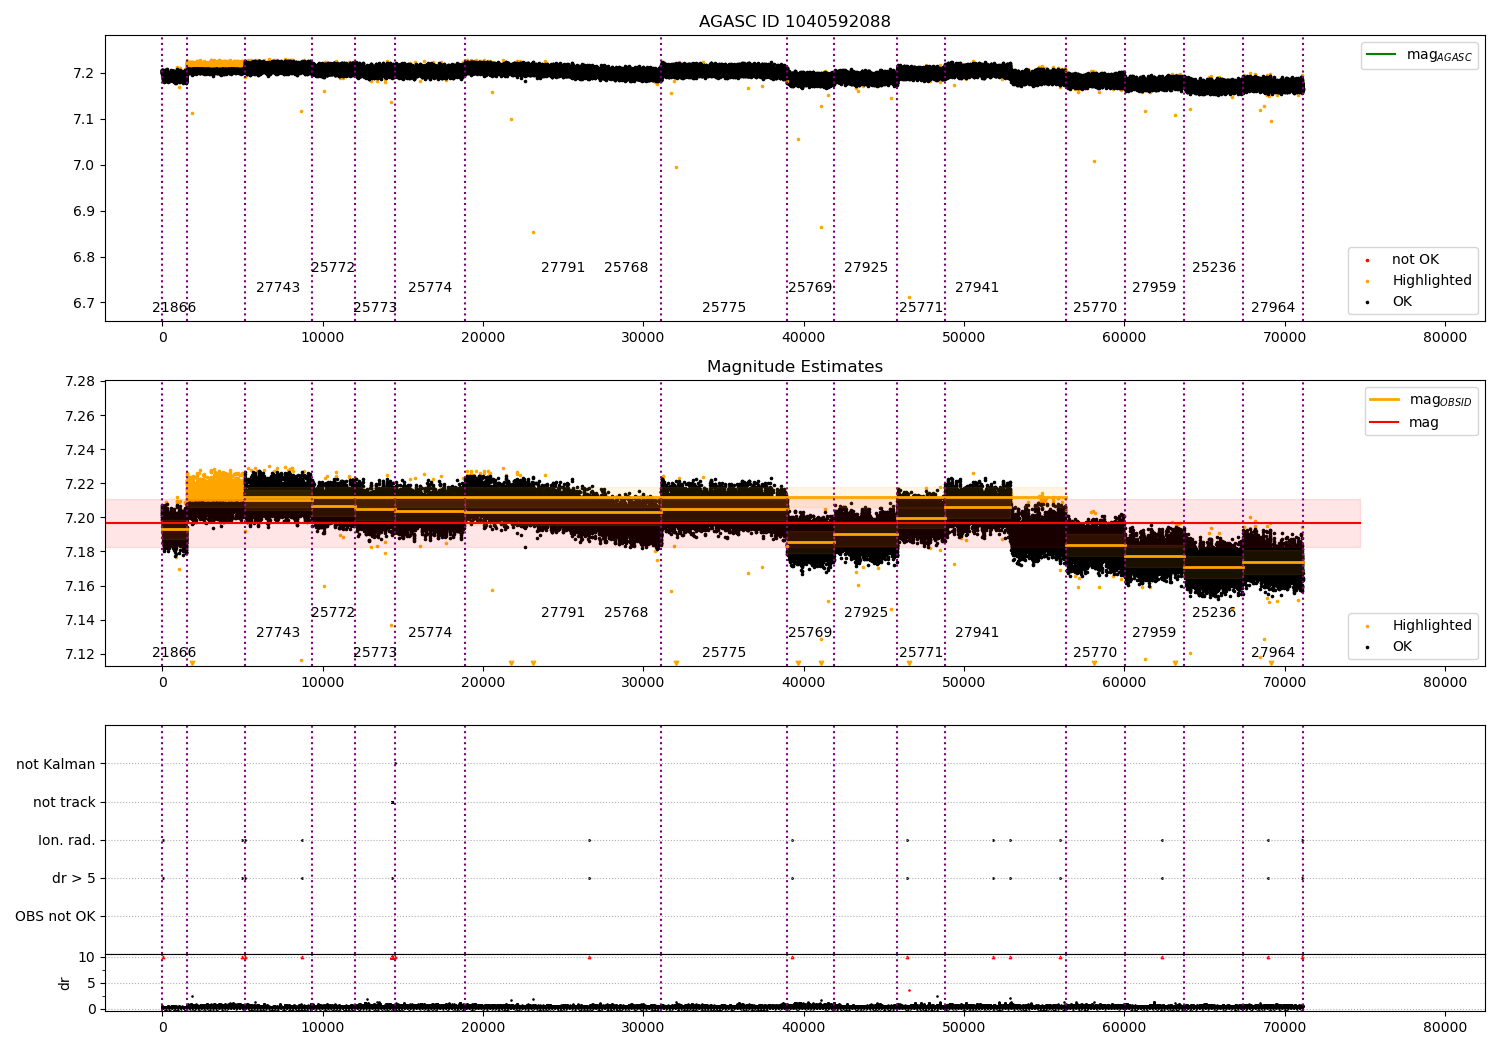The image size is (1500, 1050).
Task: Click the "not Kalman" axis label
Action: [56, 765]
